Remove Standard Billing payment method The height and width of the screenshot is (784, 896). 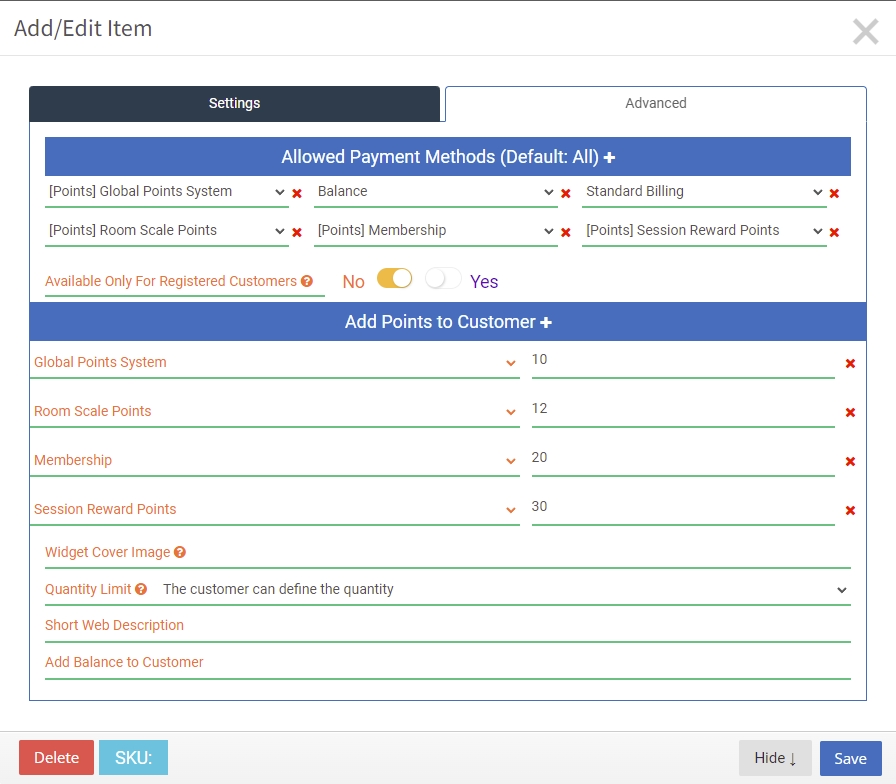point(834,194)
